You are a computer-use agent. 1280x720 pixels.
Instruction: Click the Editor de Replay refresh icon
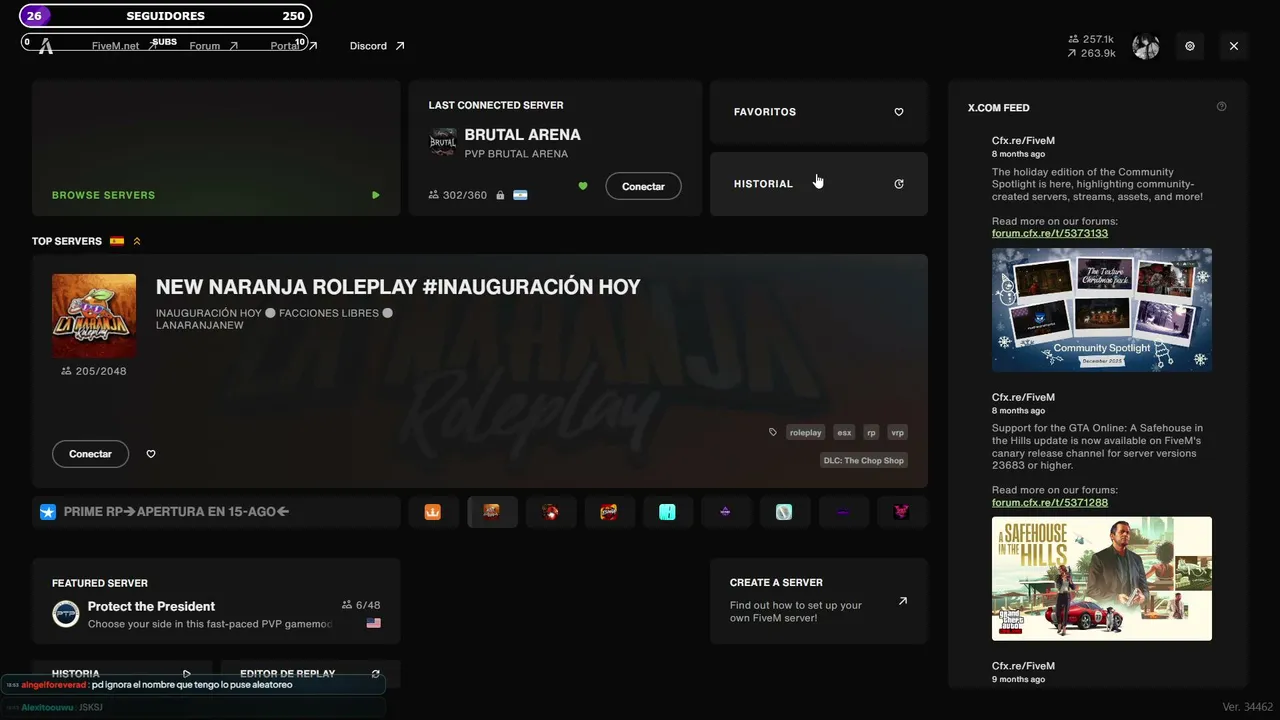tap(376, 674)
